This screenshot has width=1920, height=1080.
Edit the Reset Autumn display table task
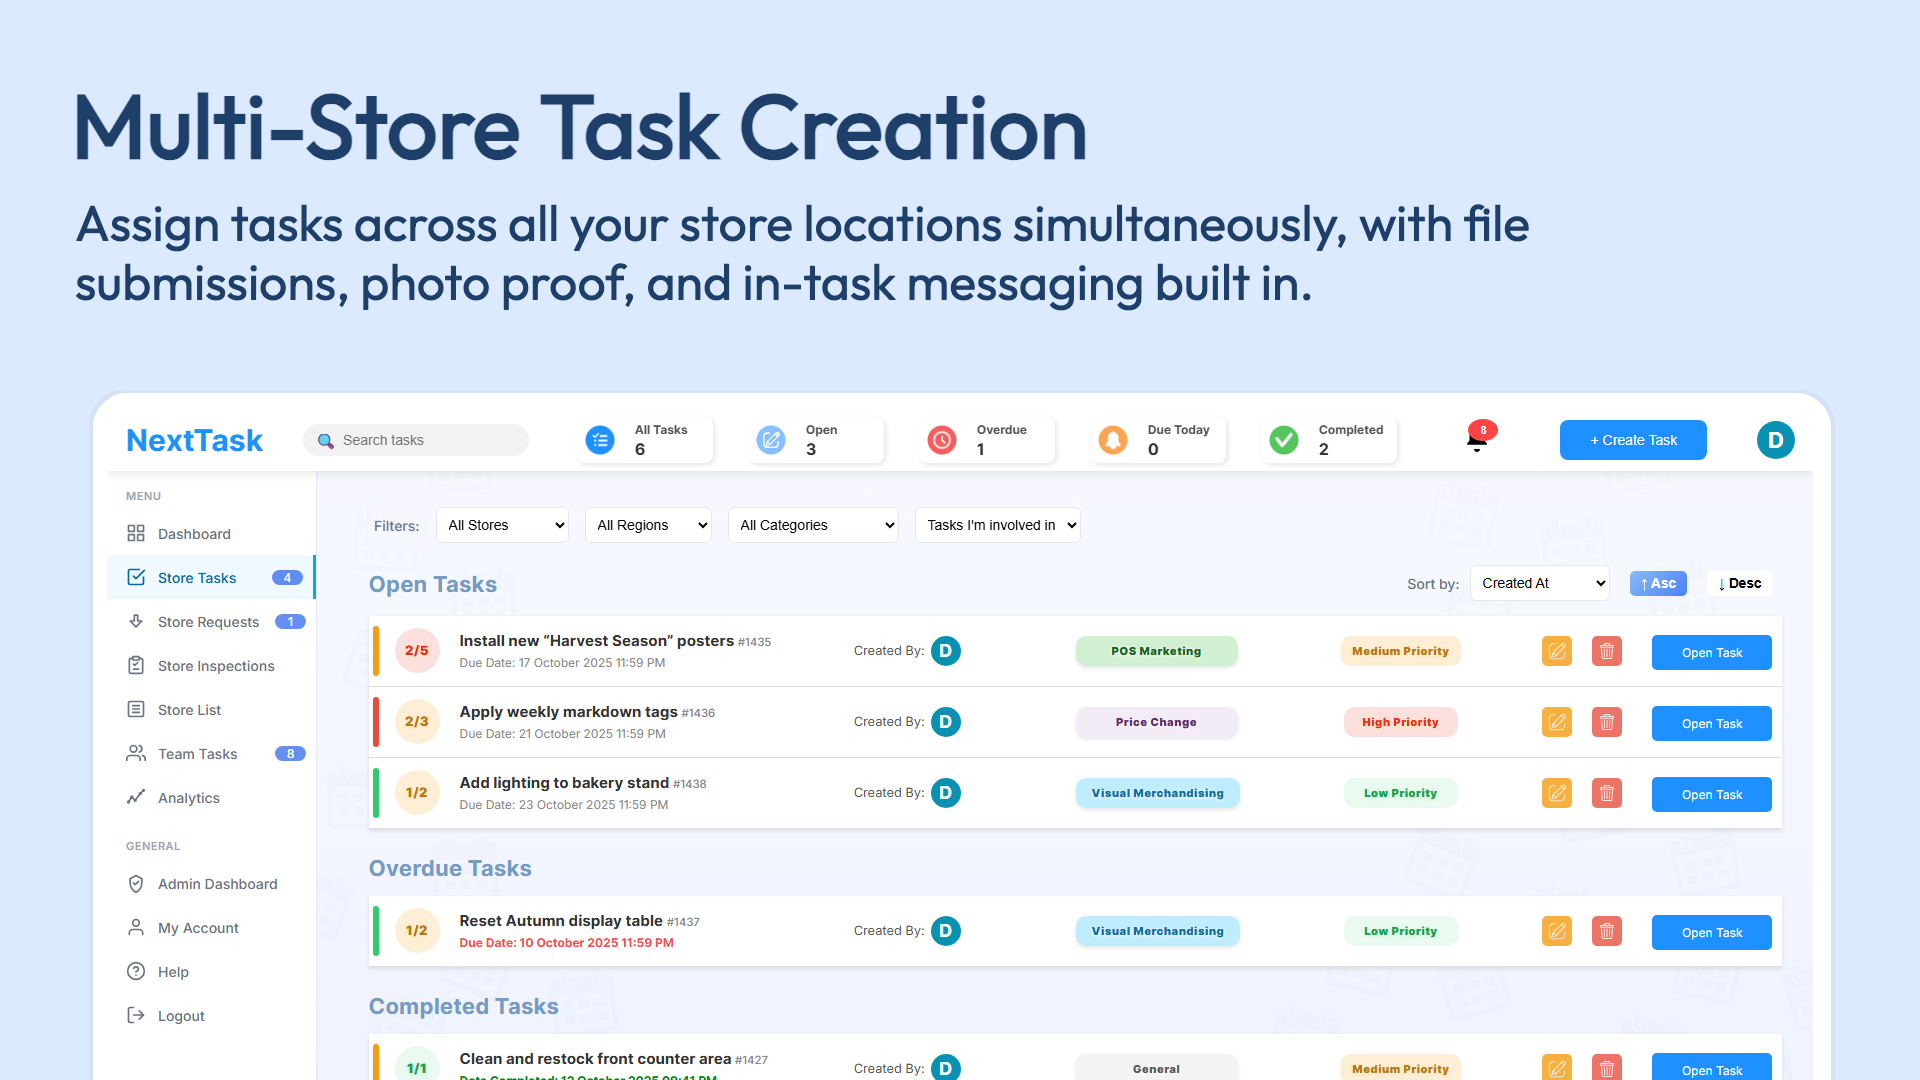1557,931
